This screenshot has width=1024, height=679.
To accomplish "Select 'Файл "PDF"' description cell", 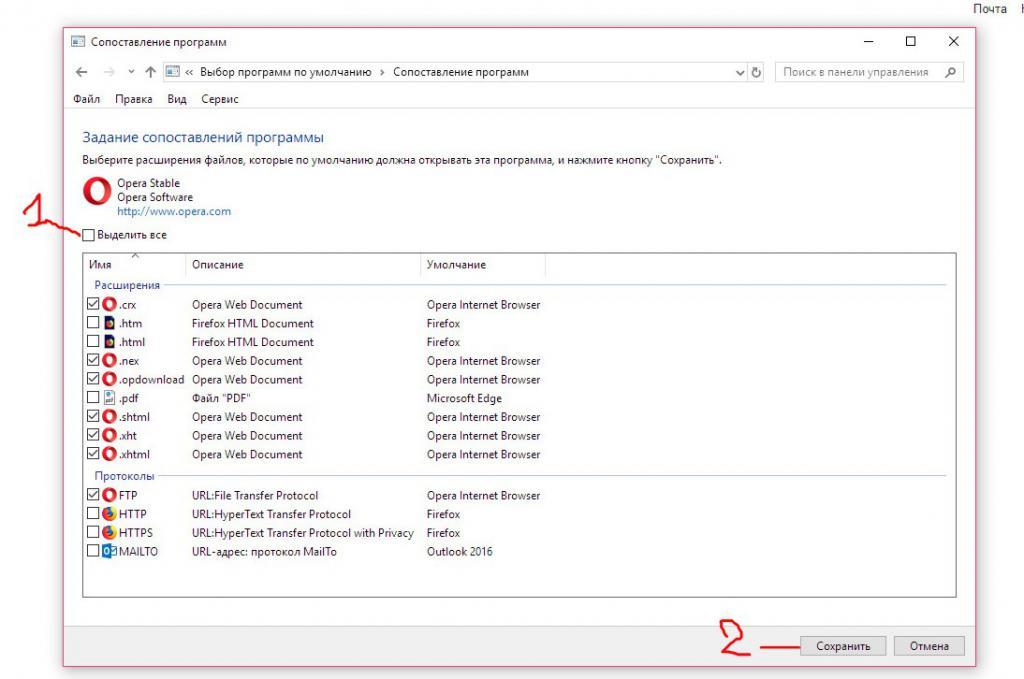I will pos(221,398).
